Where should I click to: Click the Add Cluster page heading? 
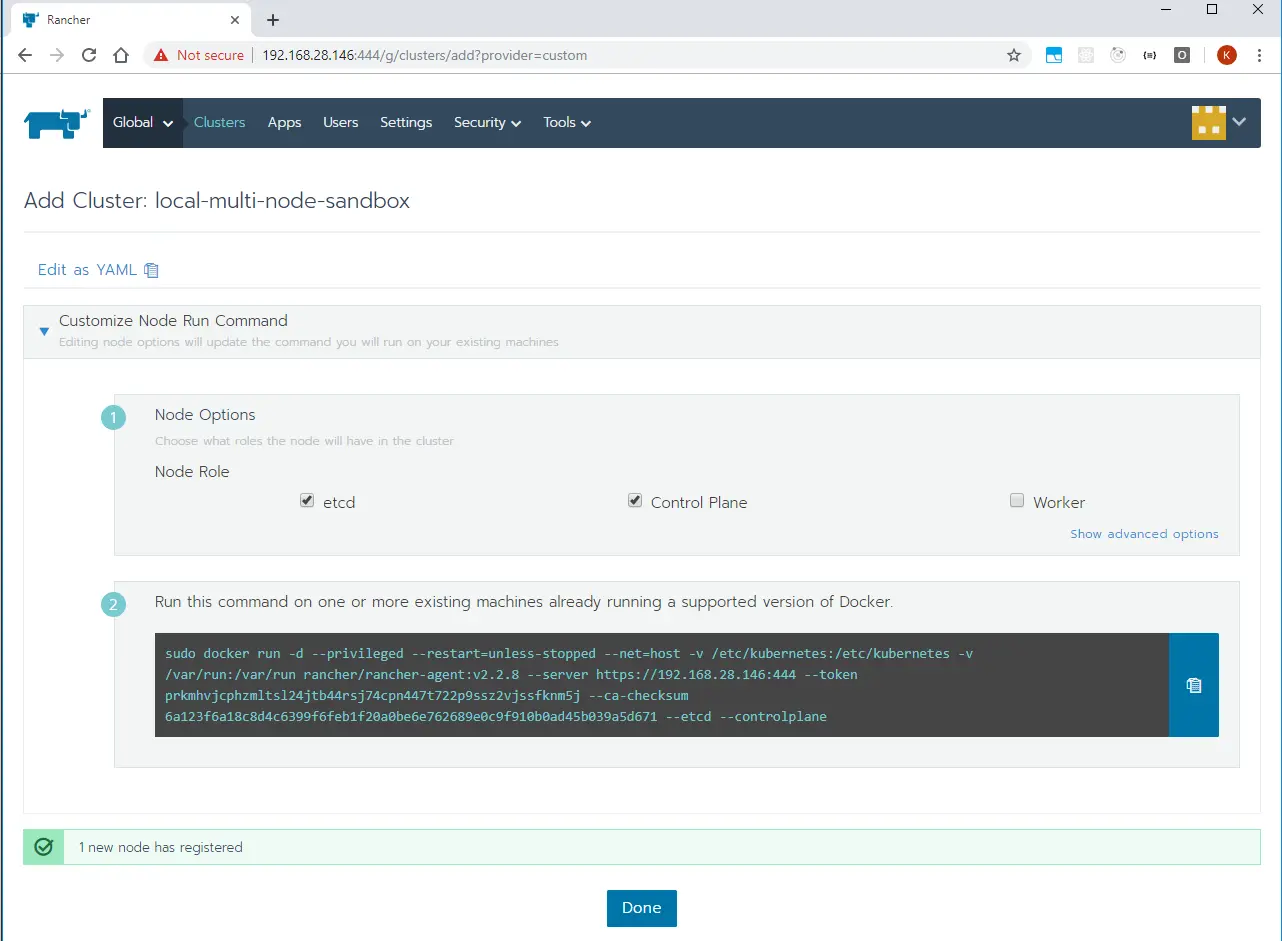pos(217,200)
